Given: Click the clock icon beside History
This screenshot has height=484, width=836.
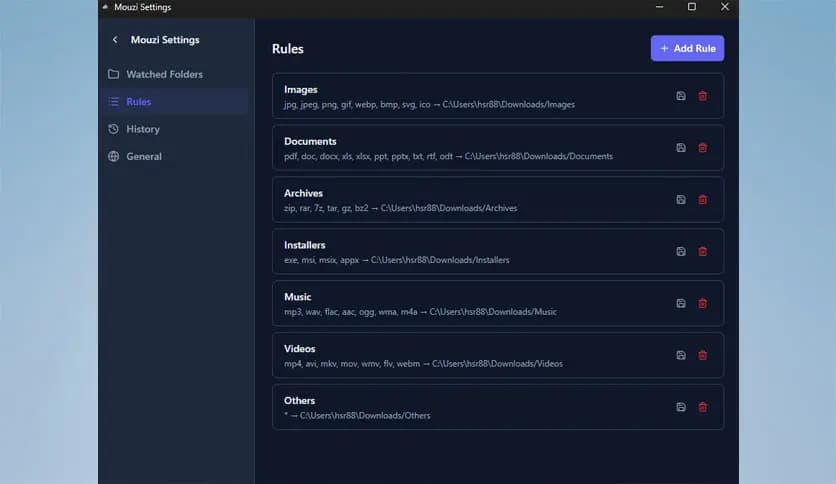Looking at the screenshot, I should [114, 129].
